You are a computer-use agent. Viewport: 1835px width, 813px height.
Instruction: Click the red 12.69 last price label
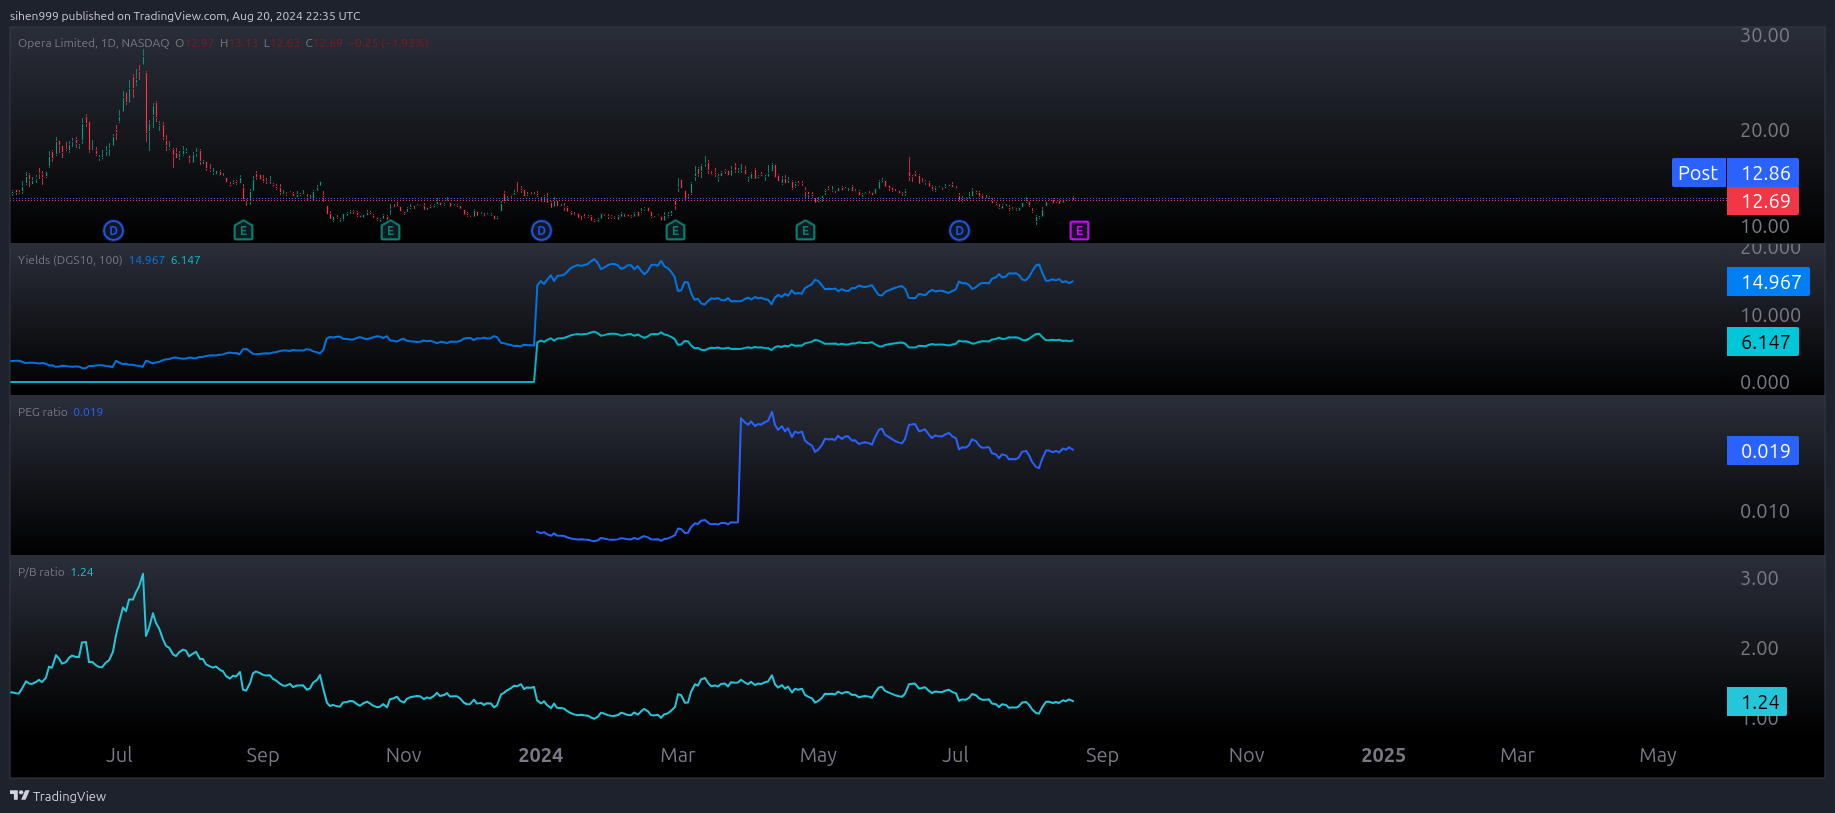(x=1764, y=201)
